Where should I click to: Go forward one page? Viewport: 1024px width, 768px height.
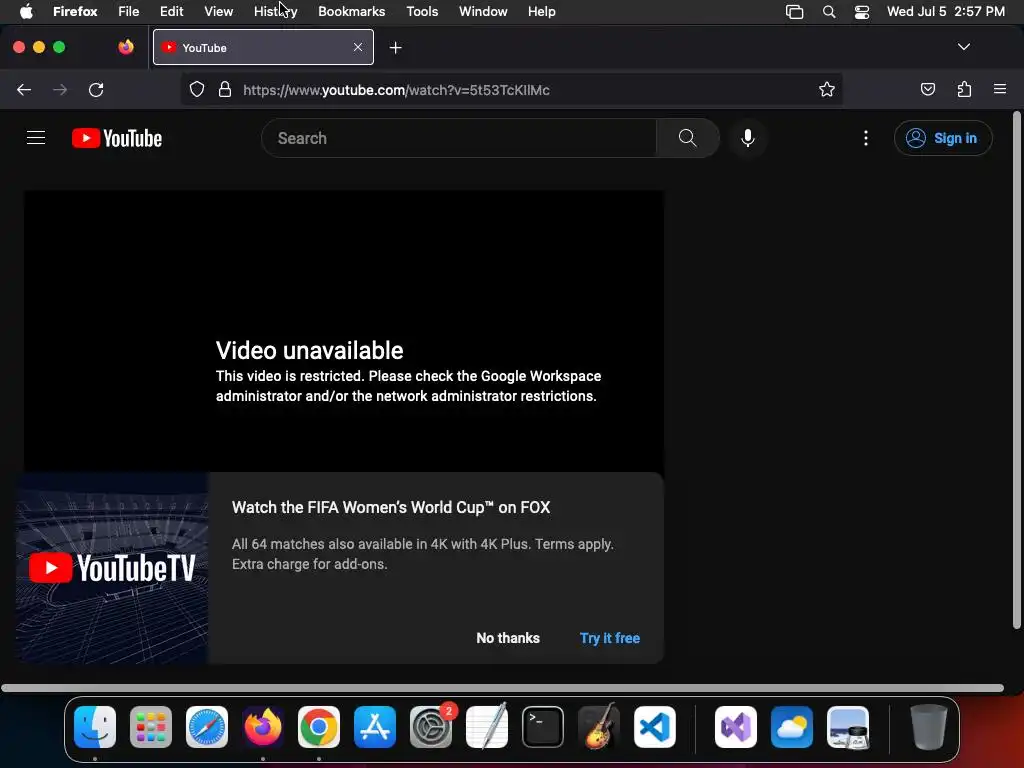point(60,89)
